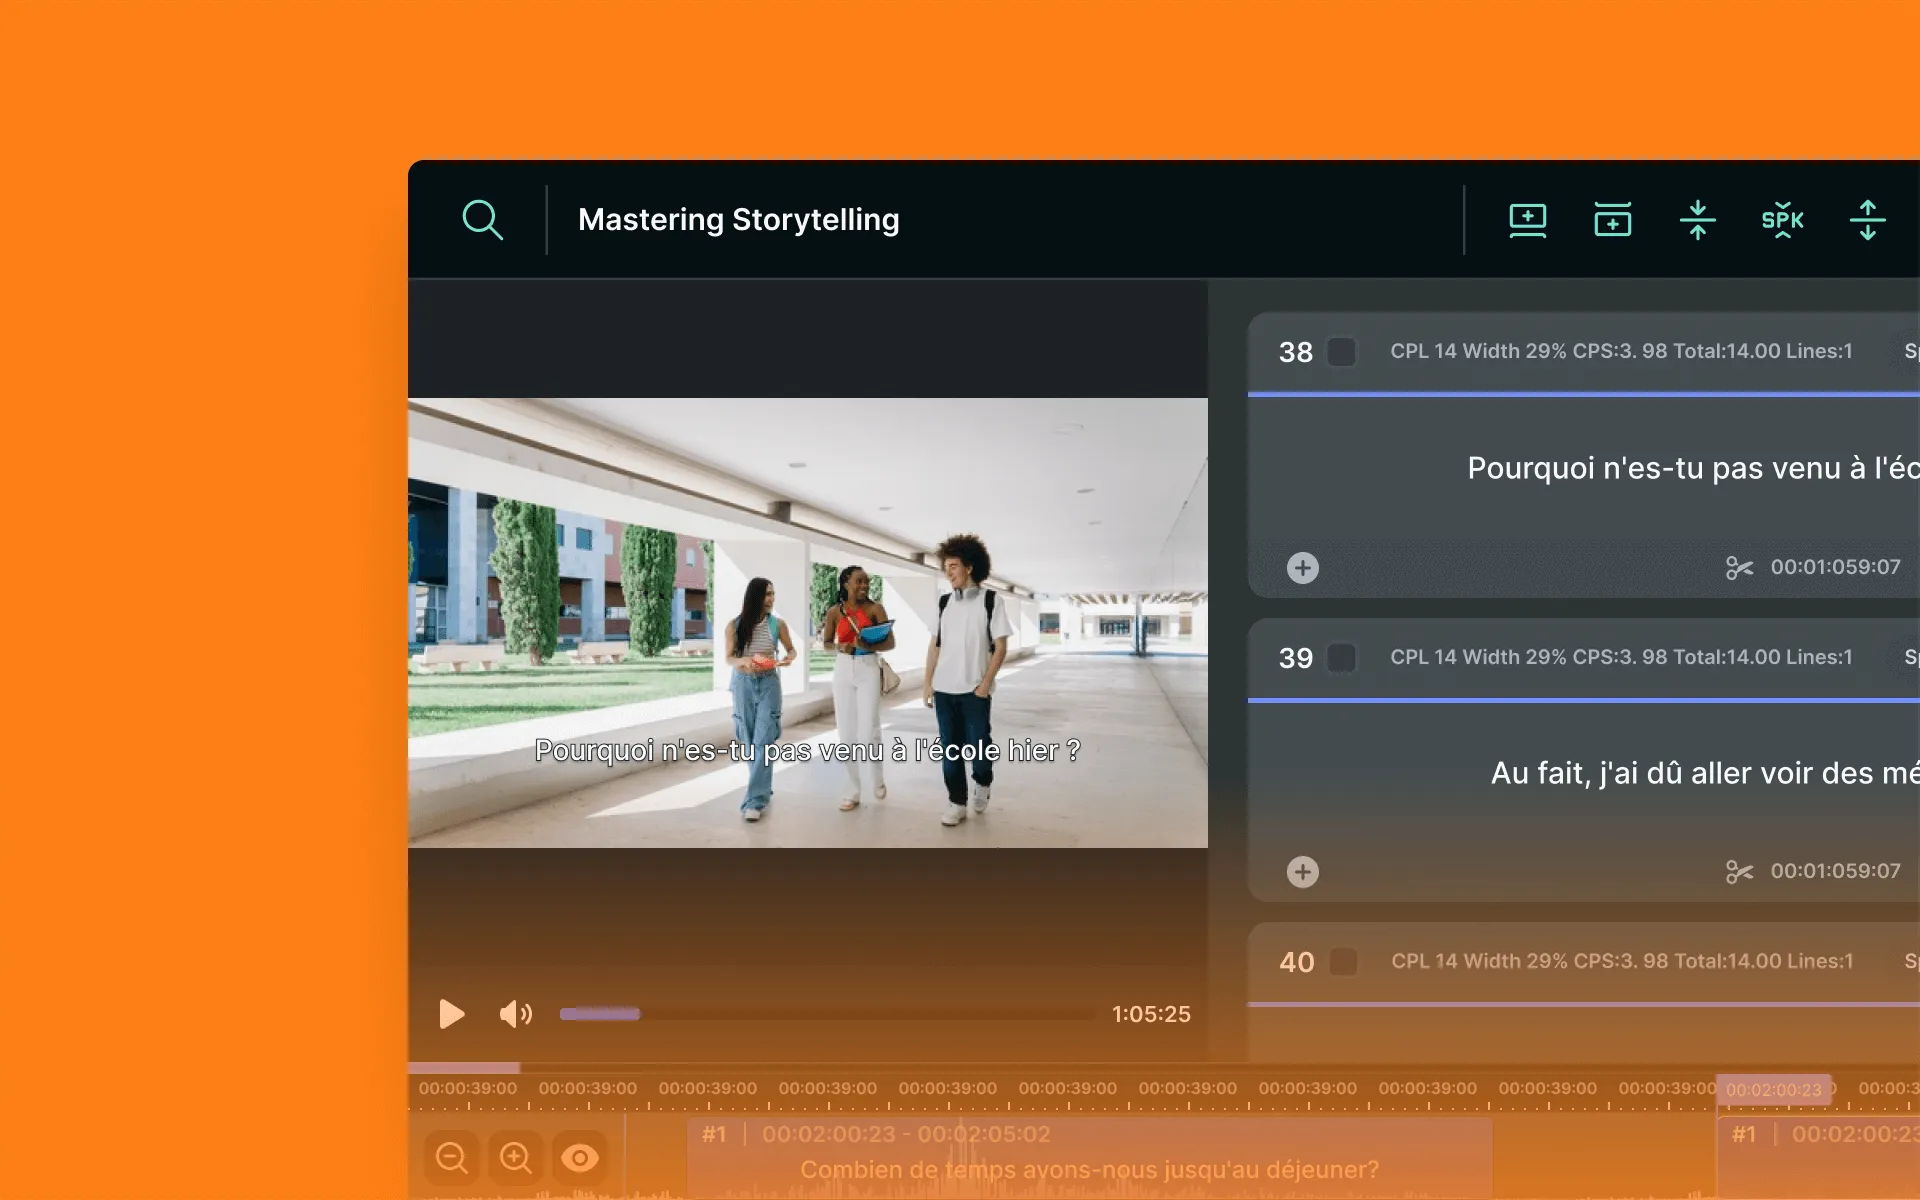
Task: Mute the video volume
Action: [516, 1014]
